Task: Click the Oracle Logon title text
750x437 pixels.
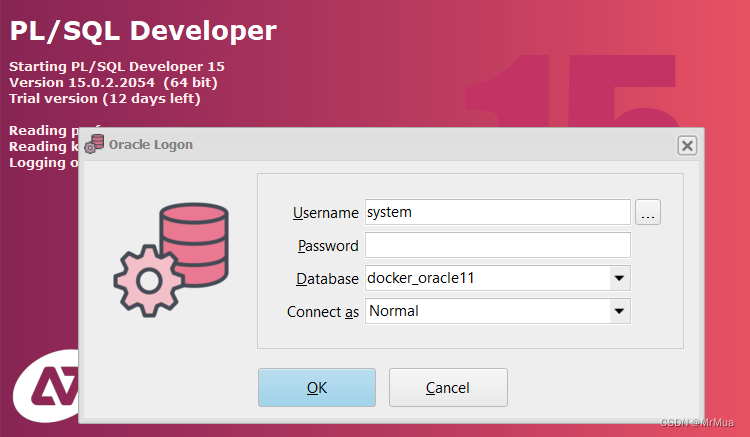Action: point(151,144)
